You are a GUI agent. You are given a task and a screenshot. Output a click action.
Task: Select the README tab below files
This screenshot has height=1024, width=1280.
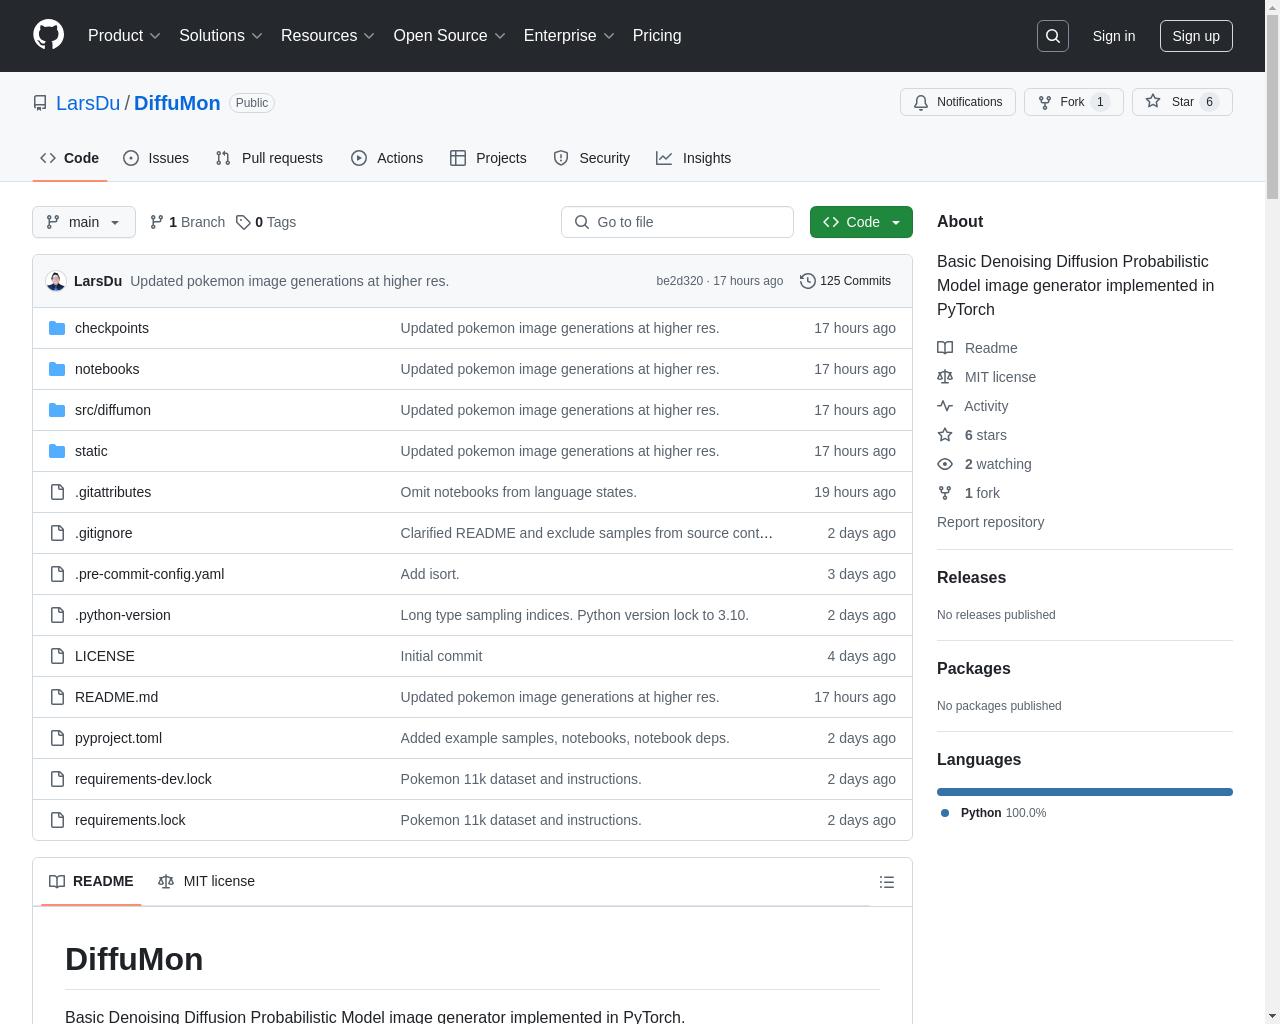coord(91,881)
